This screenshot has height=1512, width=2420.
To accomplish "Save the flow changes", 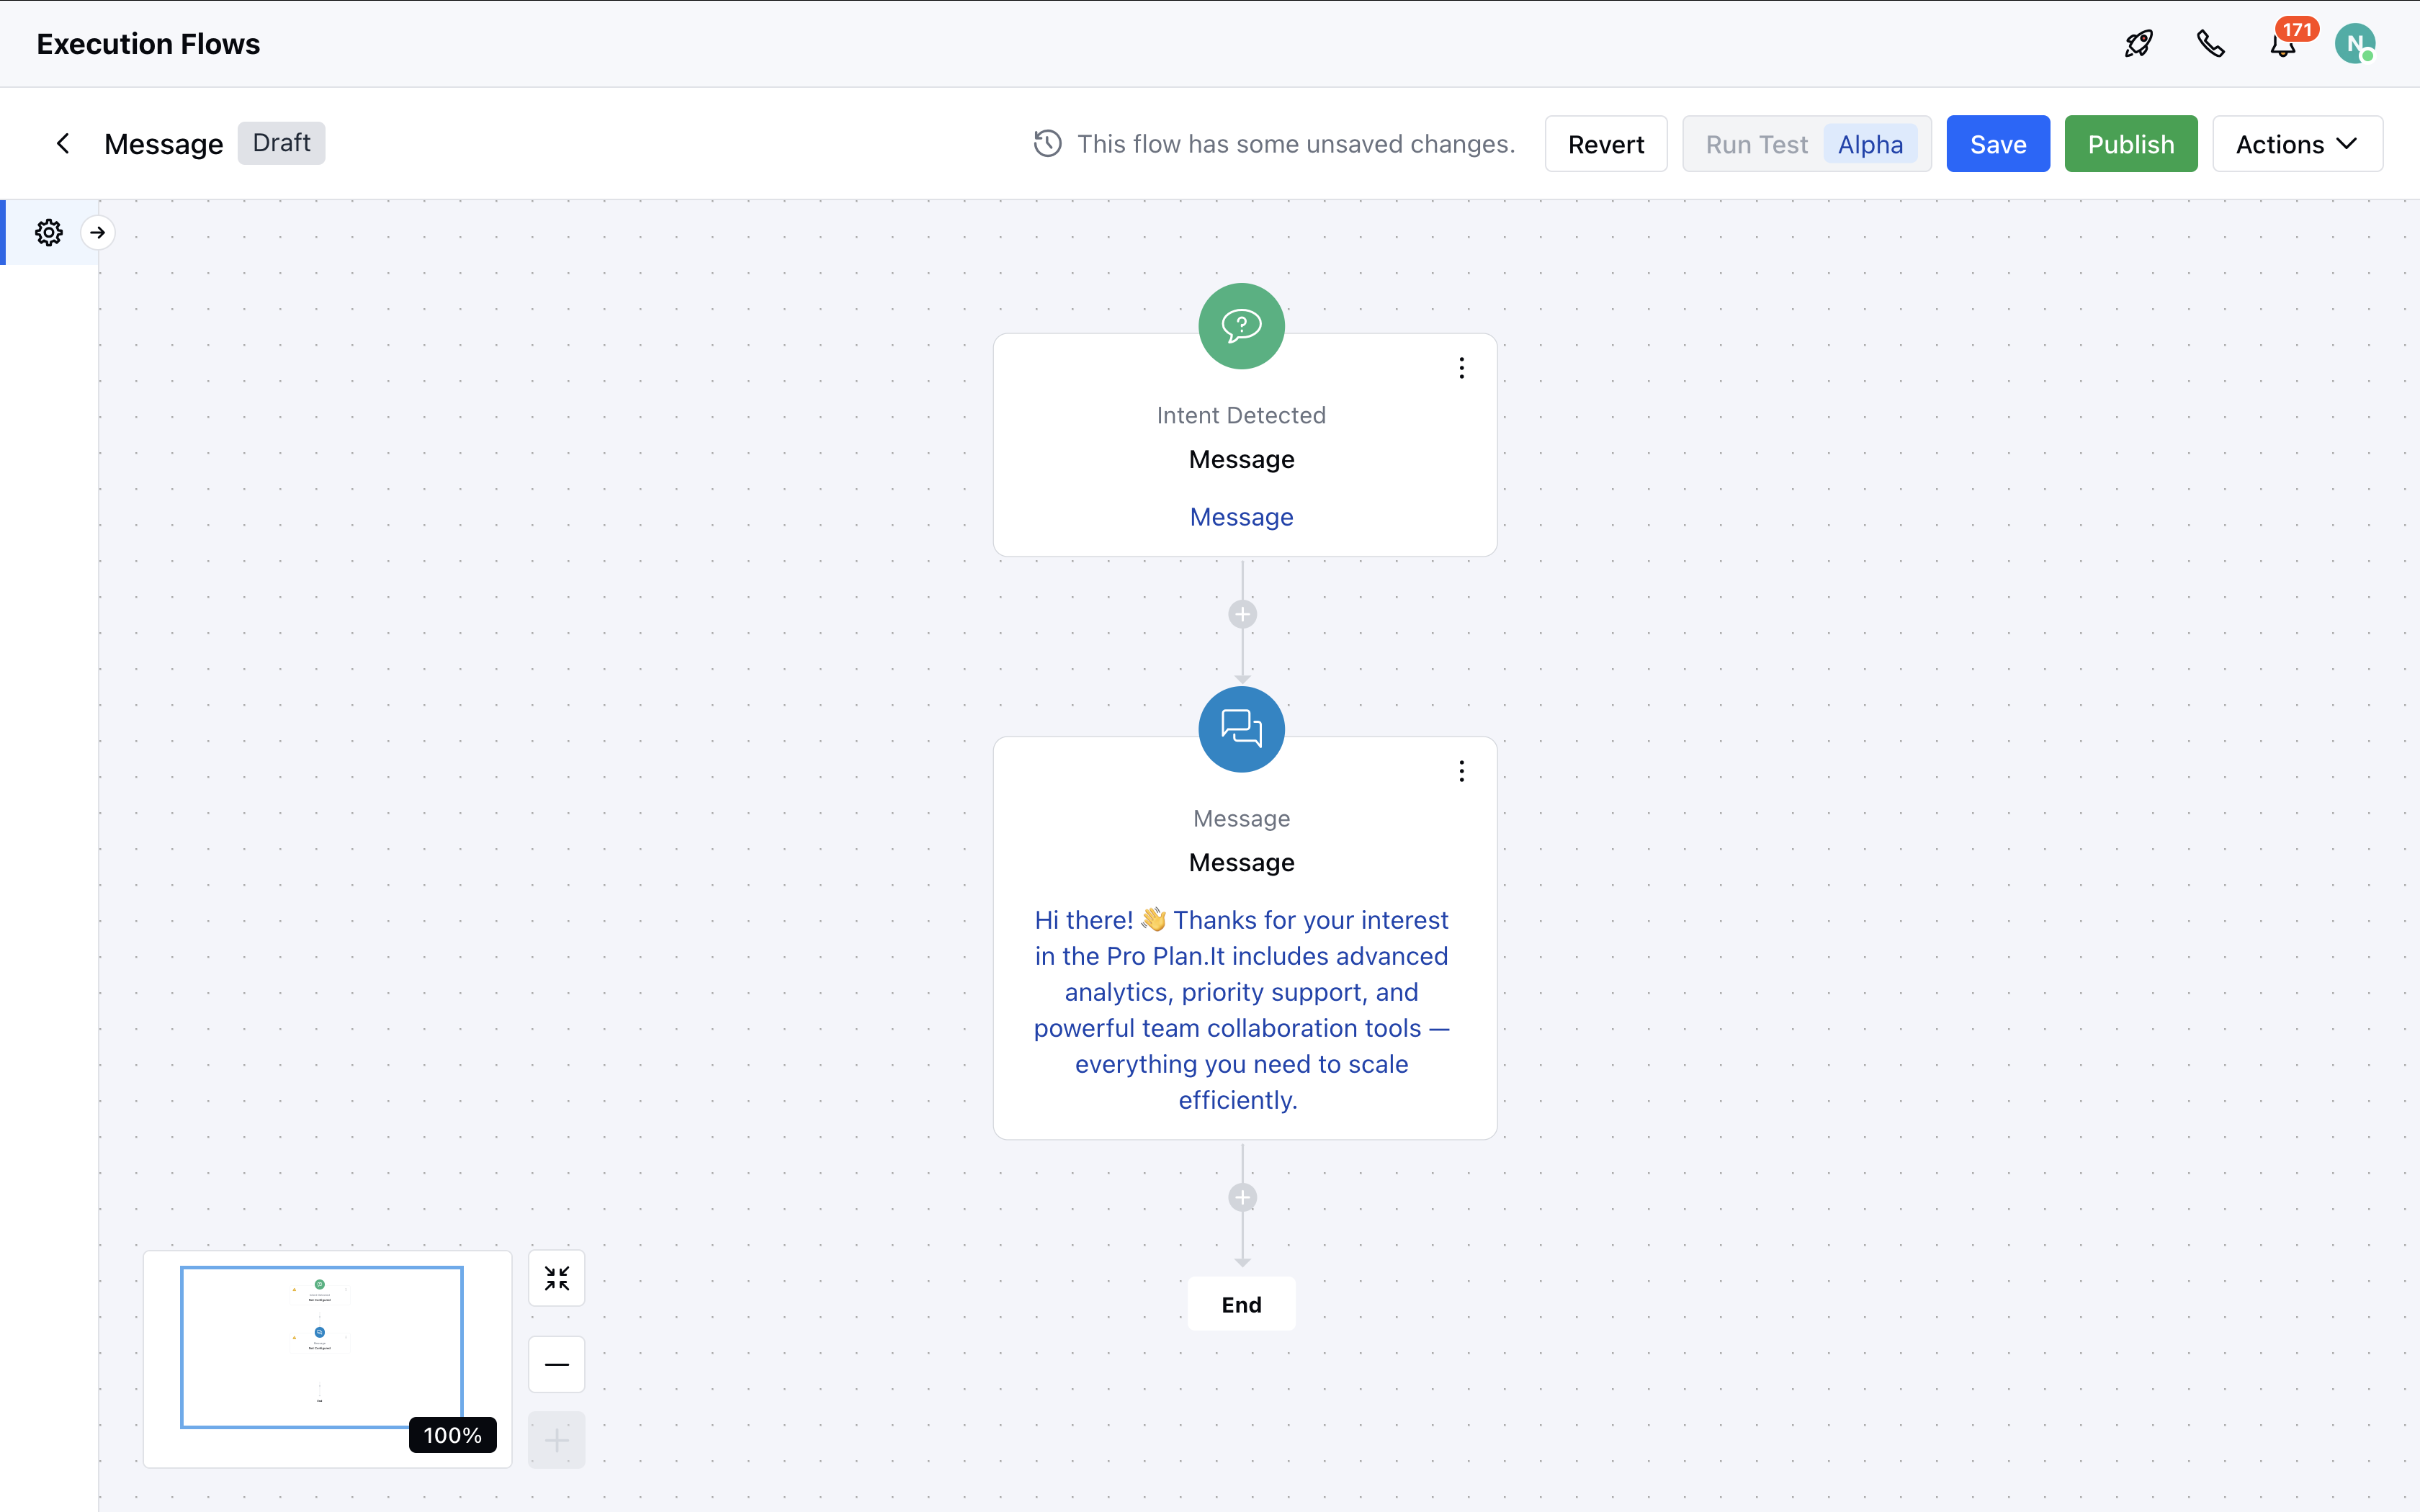I will tap(1997, 144).
